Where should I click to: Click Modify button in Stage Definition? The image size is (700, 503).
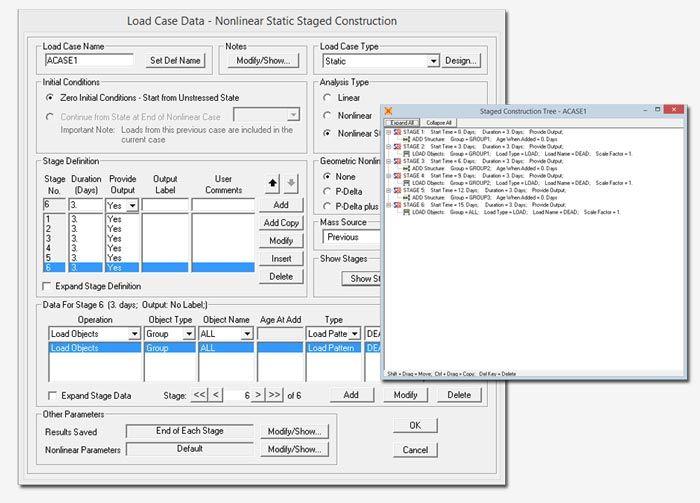click(x=281, y=241)
